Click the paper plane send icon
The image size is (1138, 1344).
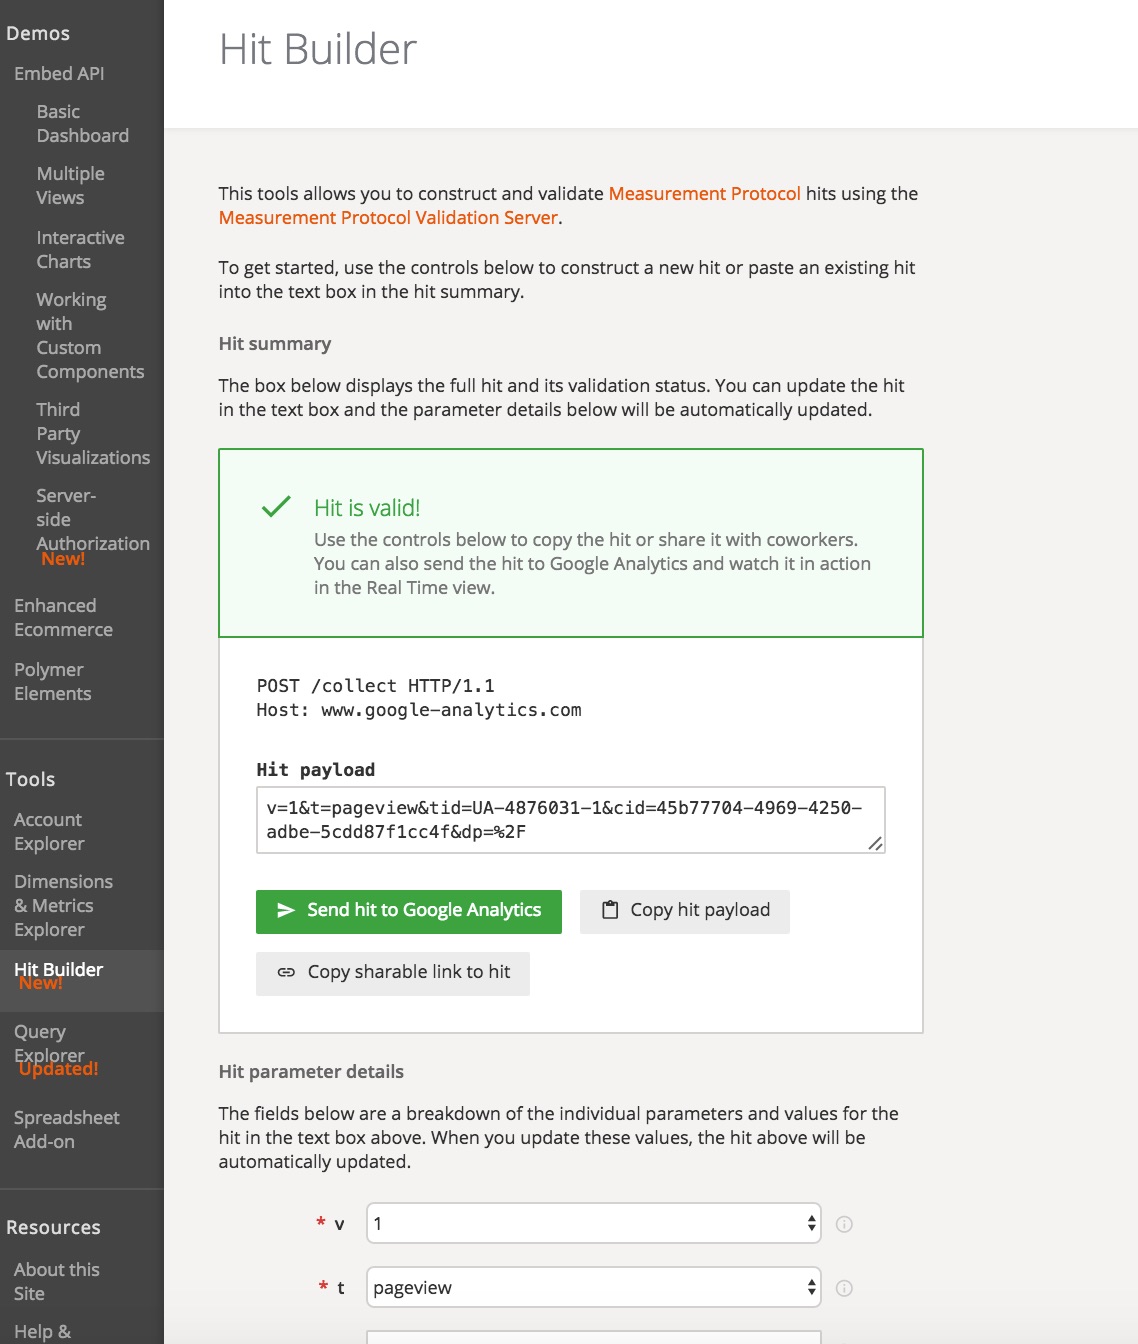click(286, 910)
